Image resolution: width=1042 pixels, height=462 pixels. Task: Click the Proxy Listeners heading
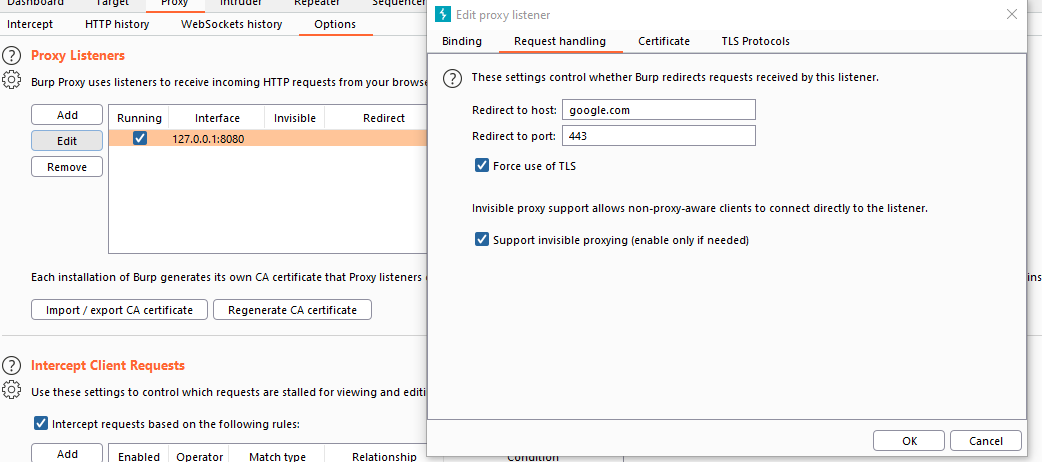coord(78,55)
